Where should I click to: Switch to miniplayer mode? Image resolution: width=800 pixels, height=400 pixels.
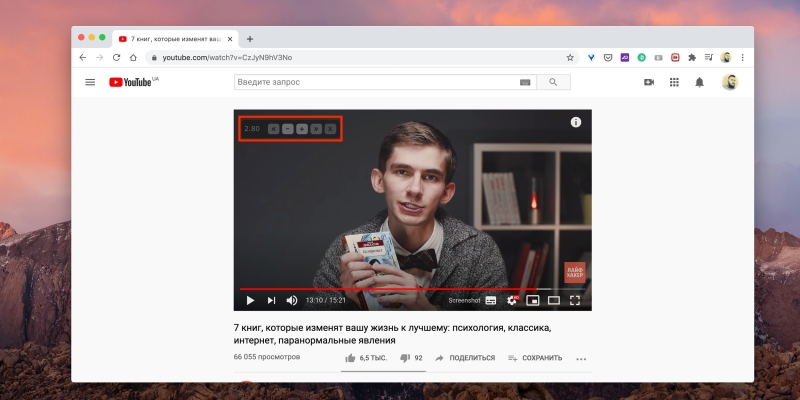533,301
